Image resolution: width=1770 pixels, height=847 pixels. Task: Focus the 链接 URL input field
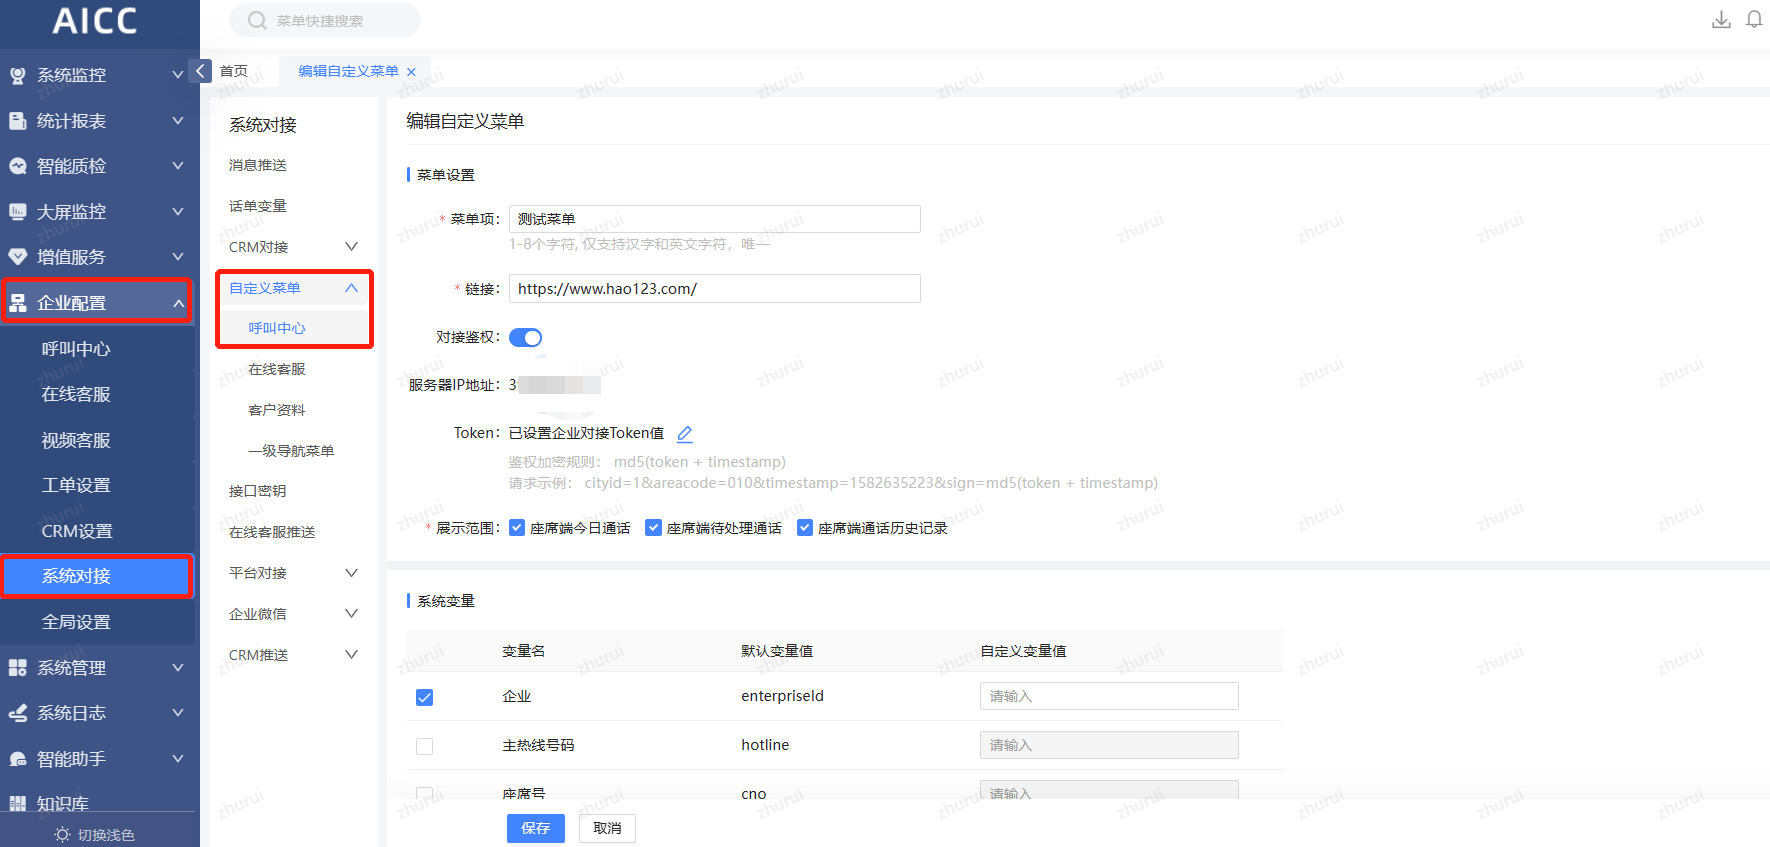pyautogui.click(x=715, y=289)
